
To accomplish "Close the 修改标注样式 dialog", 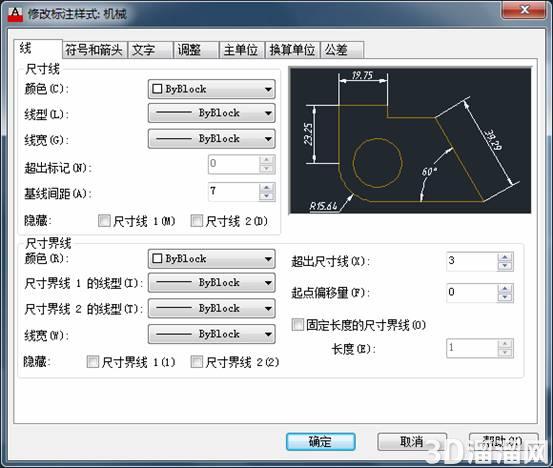I will pos(524,10).
